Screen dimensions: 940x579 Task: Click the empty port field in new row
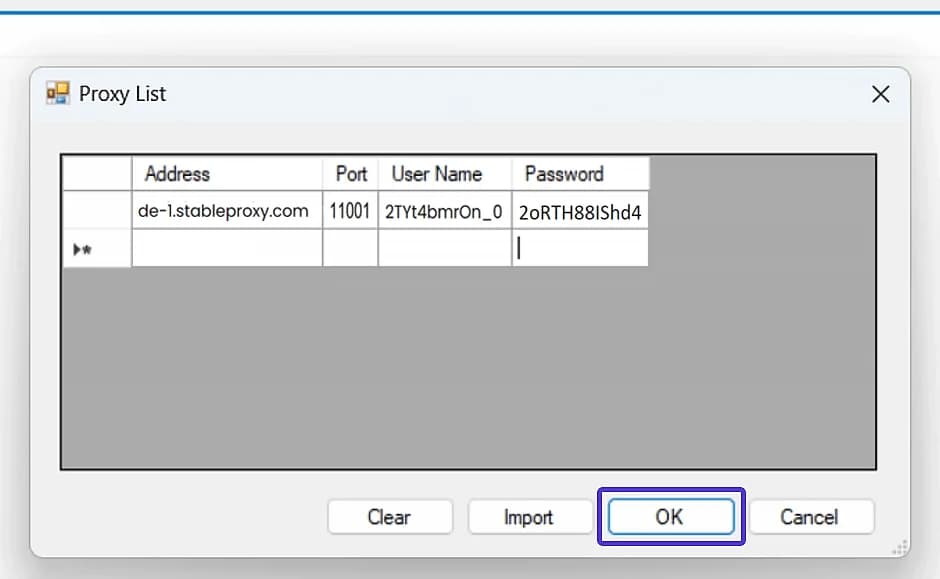(350, 248)
